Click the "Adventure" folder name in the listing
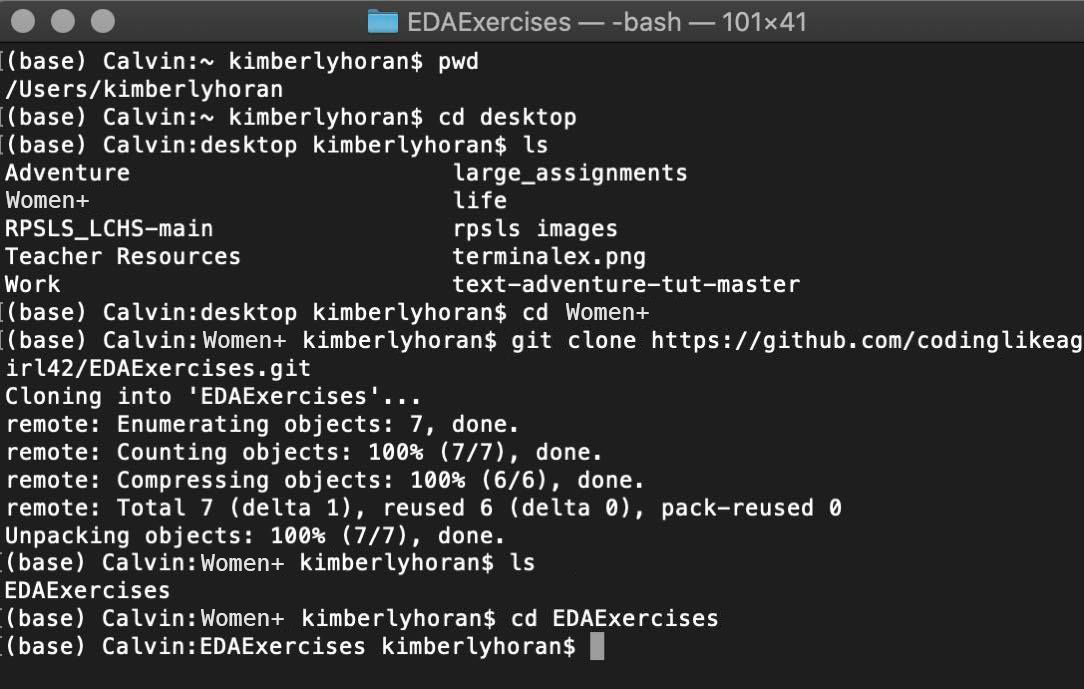Image resolution: width=1084 pixels, height=689 pixels. (x=67, y=173)
